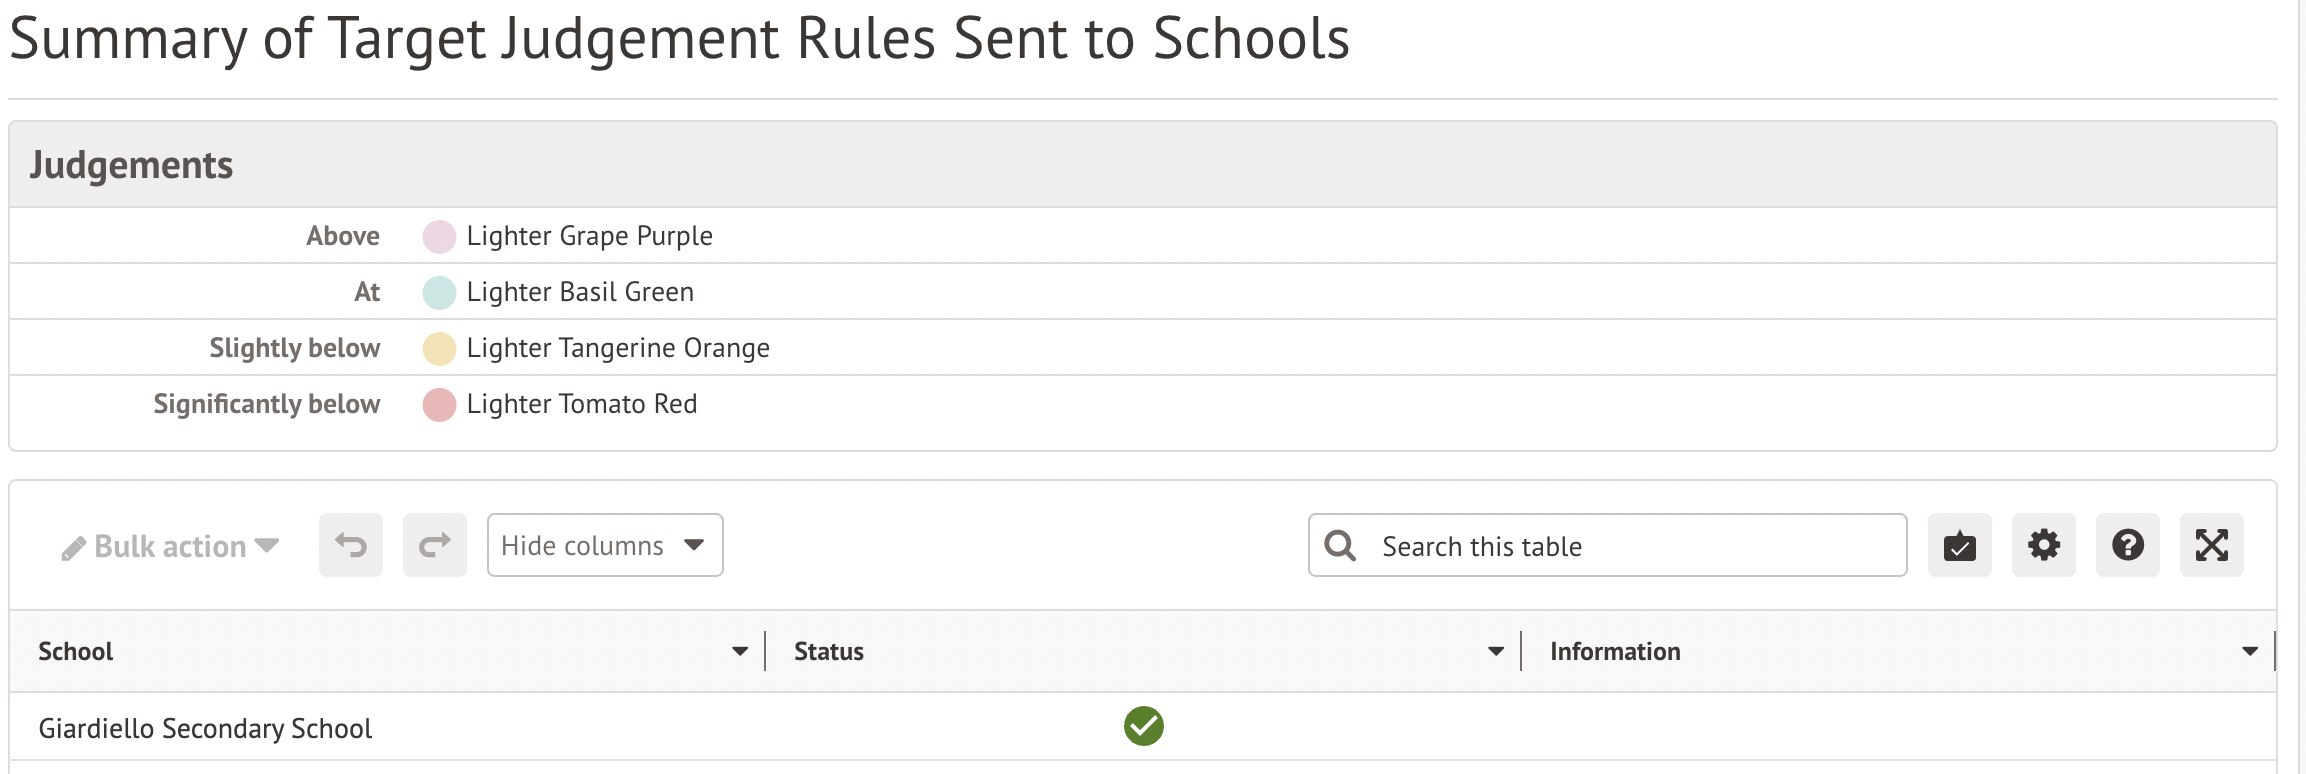The height and width of the screenshot is (774, 2306).
Task: Click the Lighter Basil Green swatch
Action: tap(439, 293)
